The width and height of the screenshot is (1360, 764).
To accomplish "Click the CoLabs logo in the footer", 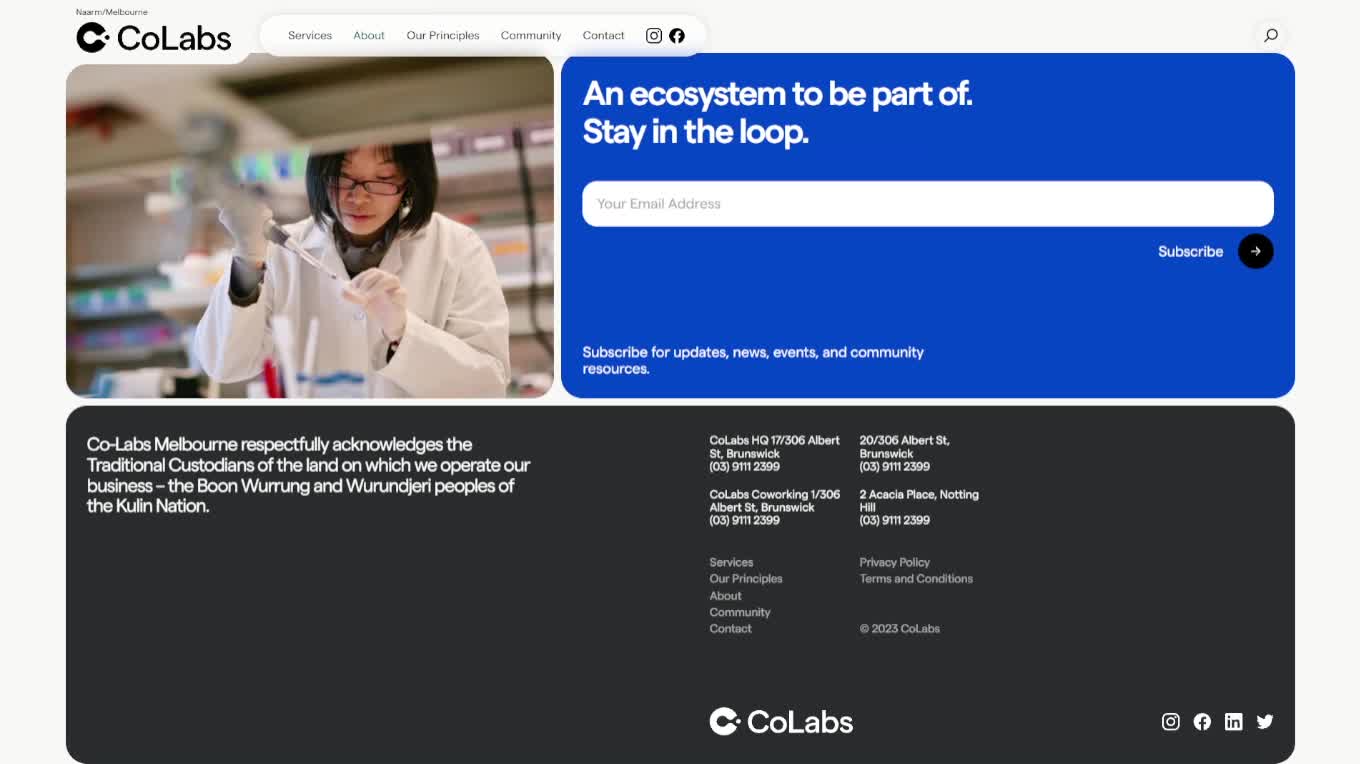I will pyautogui.click(x=781, y=721).
